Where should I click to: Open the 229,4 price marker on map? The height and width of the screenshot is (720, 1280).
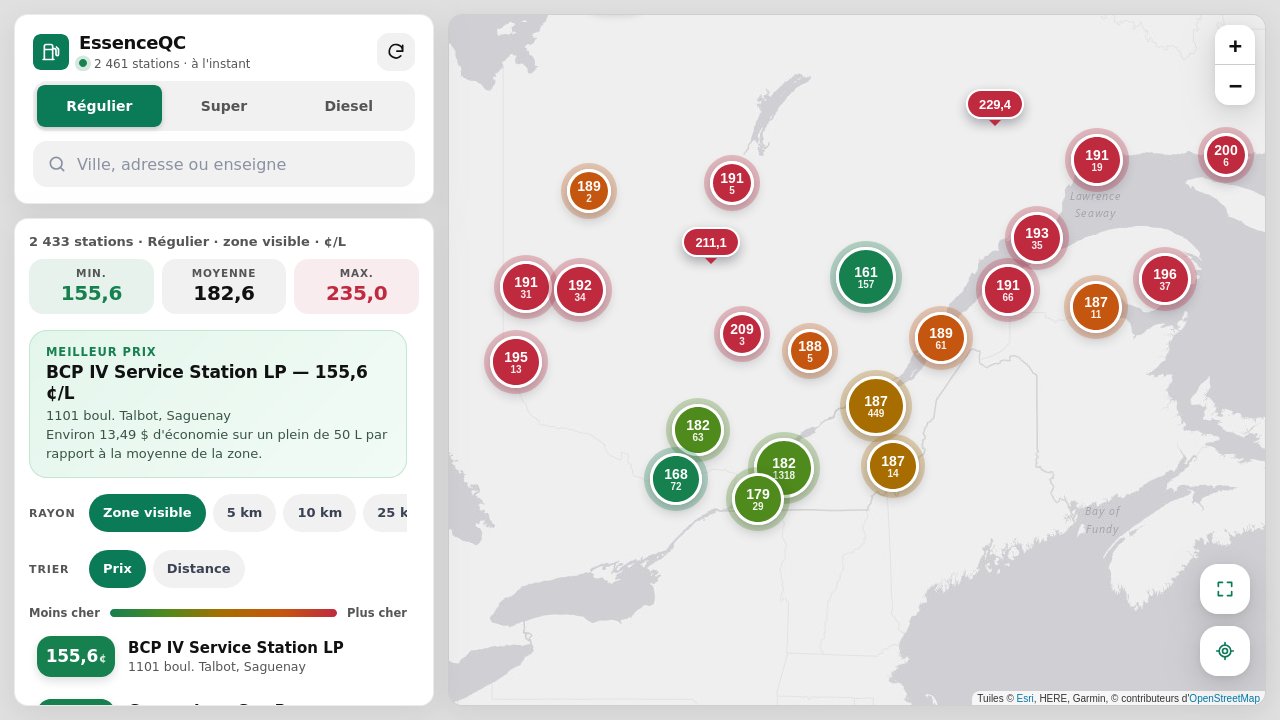click(x=994, y=105)
